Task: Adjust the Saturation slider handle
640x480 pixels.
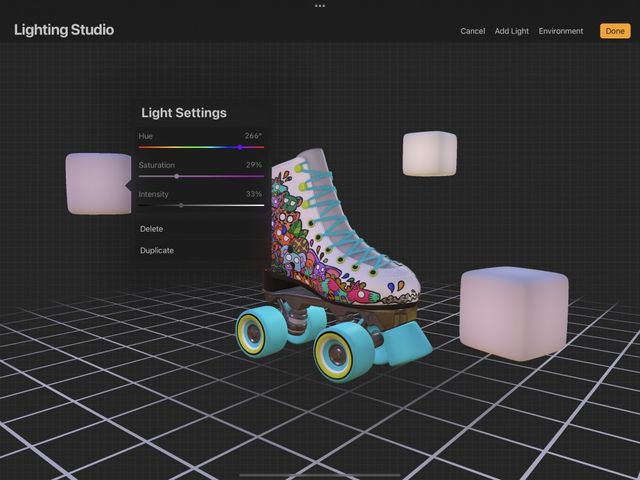Action: tap(176, 176)
